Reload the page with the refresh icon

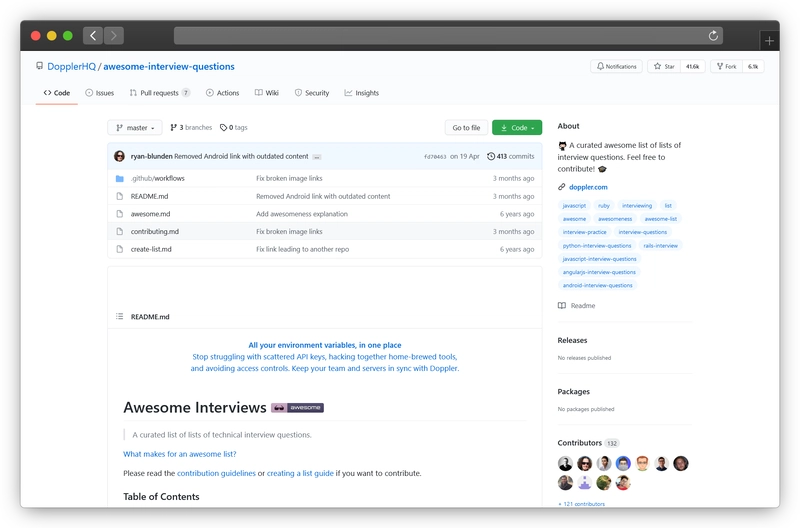tap(713, 35)
